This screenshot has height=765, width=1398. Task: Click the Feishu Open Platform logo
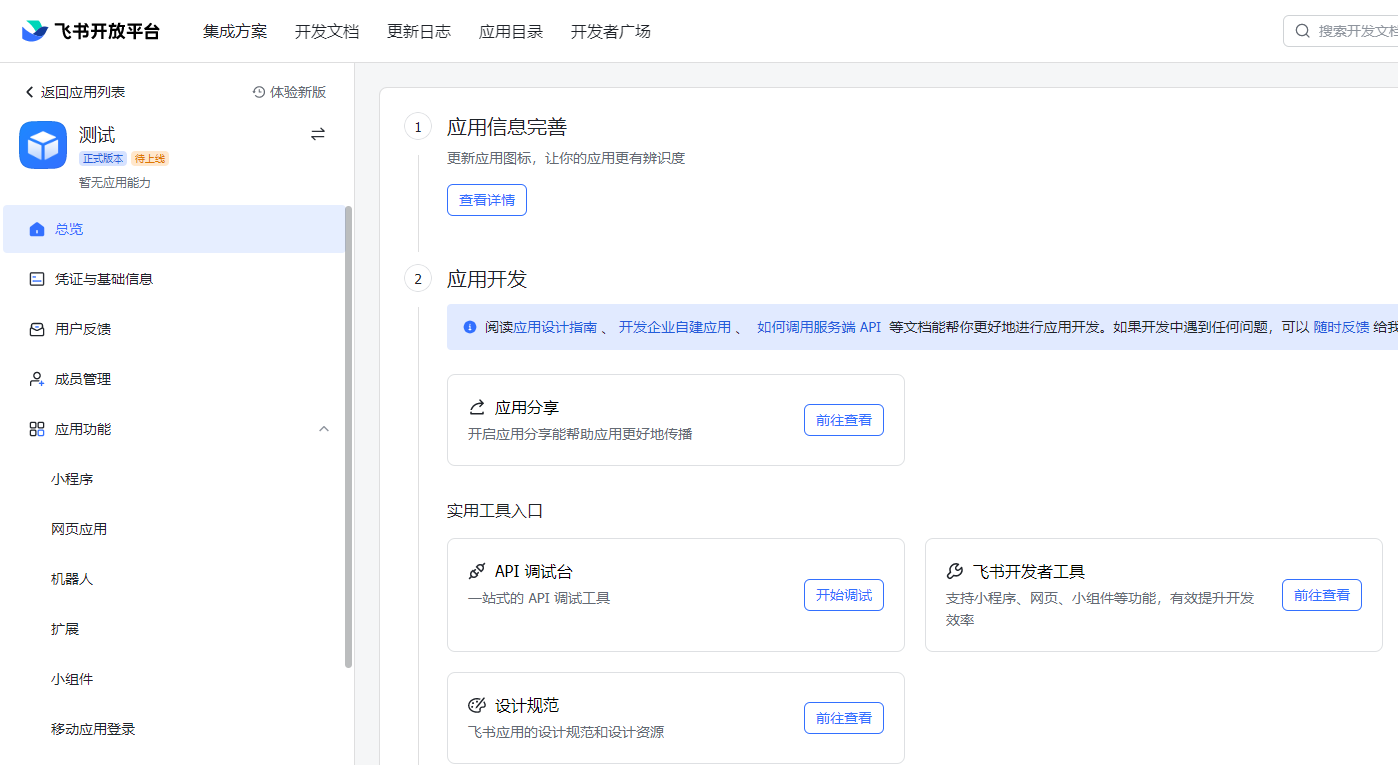click(90, 31)
